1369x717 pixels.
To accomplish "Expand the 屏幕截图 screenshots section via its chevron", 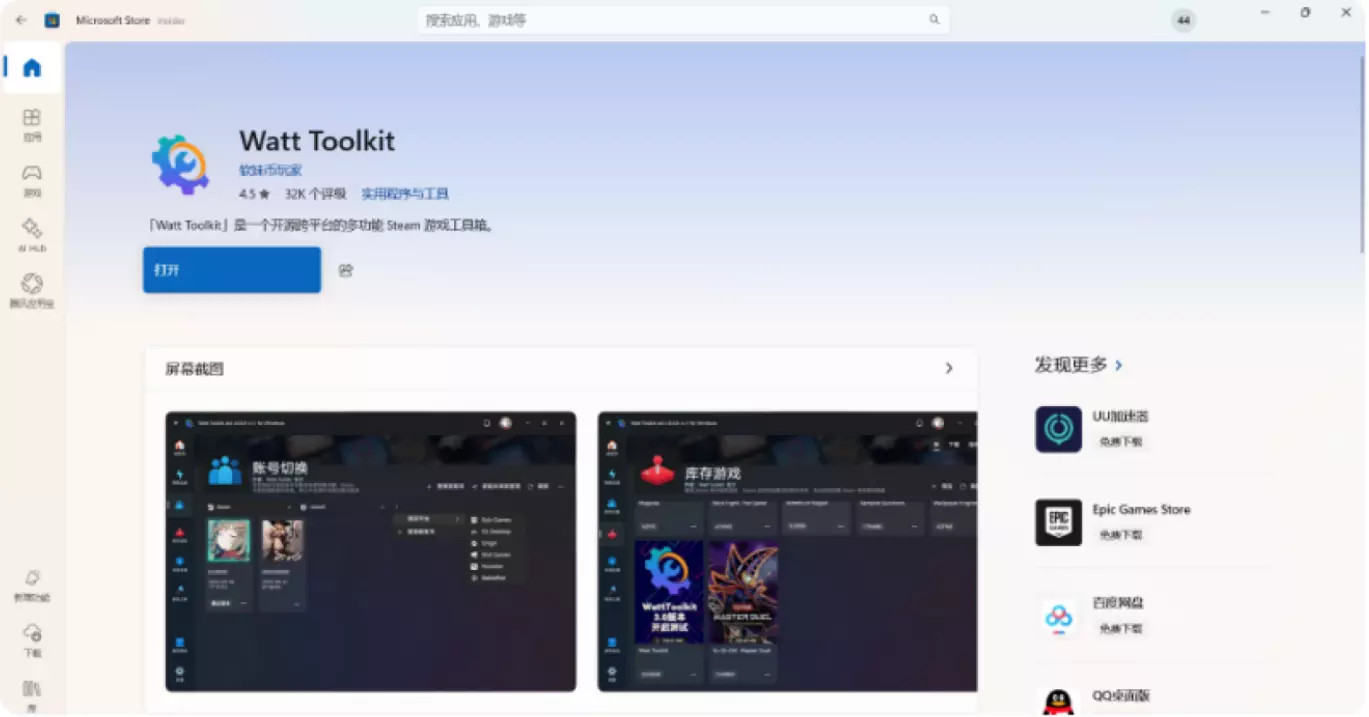I will [x=948, y=368].
